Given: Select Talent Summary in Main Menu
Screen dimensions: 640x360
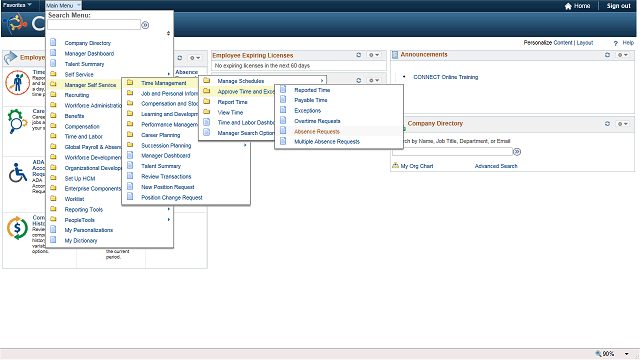Looking at the screenshot, I should tap(84, 64).
